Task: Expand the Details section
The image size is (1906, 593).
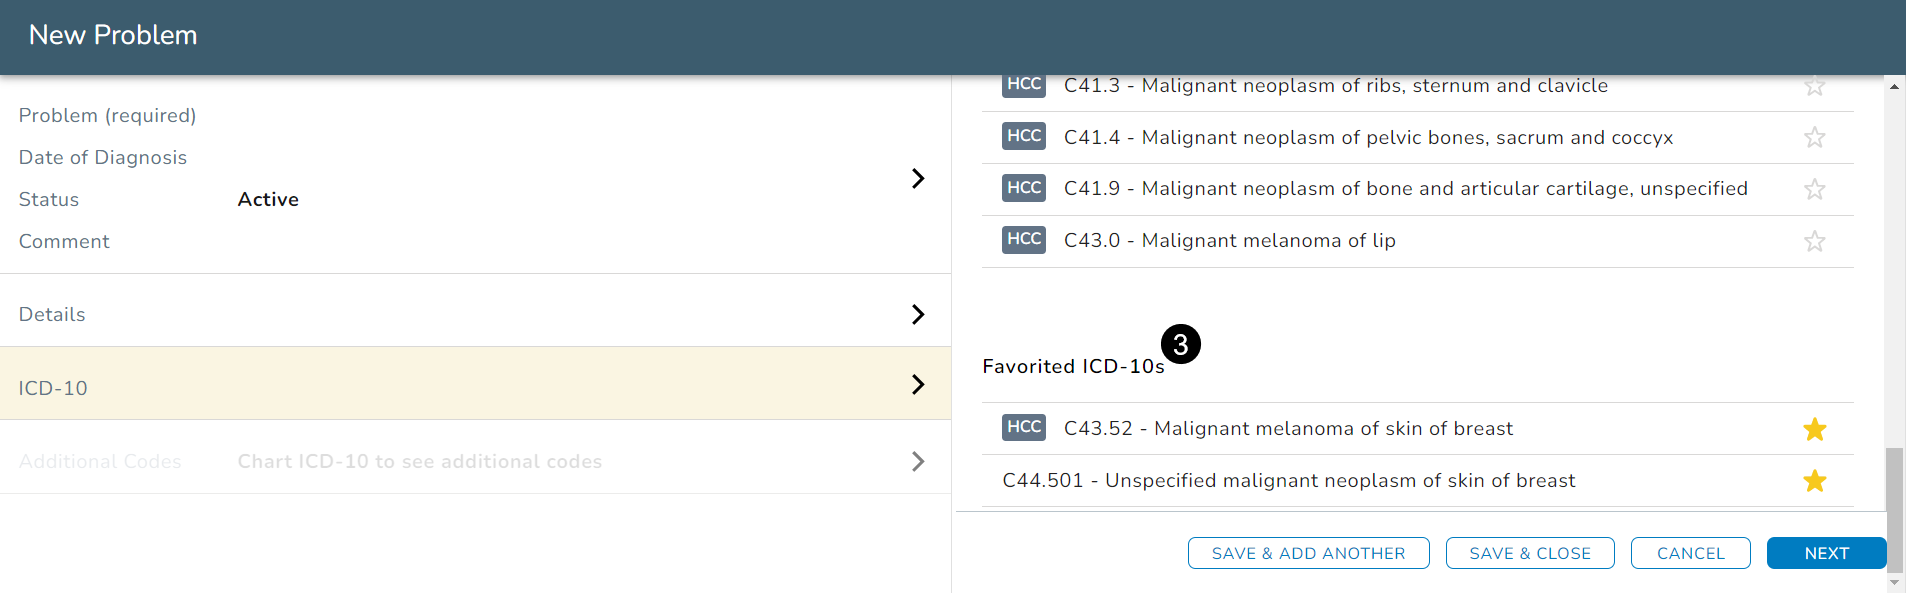Action: [x=917, y=314]
